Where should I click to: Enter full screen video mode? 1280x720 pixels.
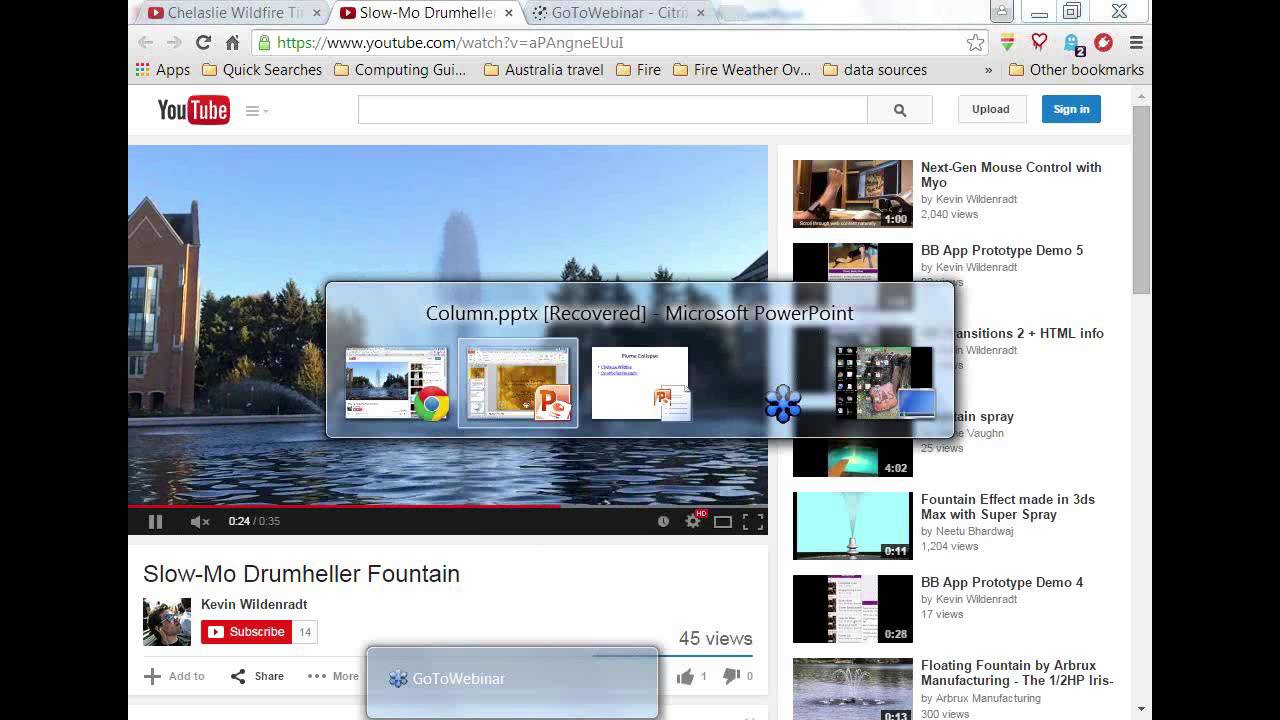point(753,521)
